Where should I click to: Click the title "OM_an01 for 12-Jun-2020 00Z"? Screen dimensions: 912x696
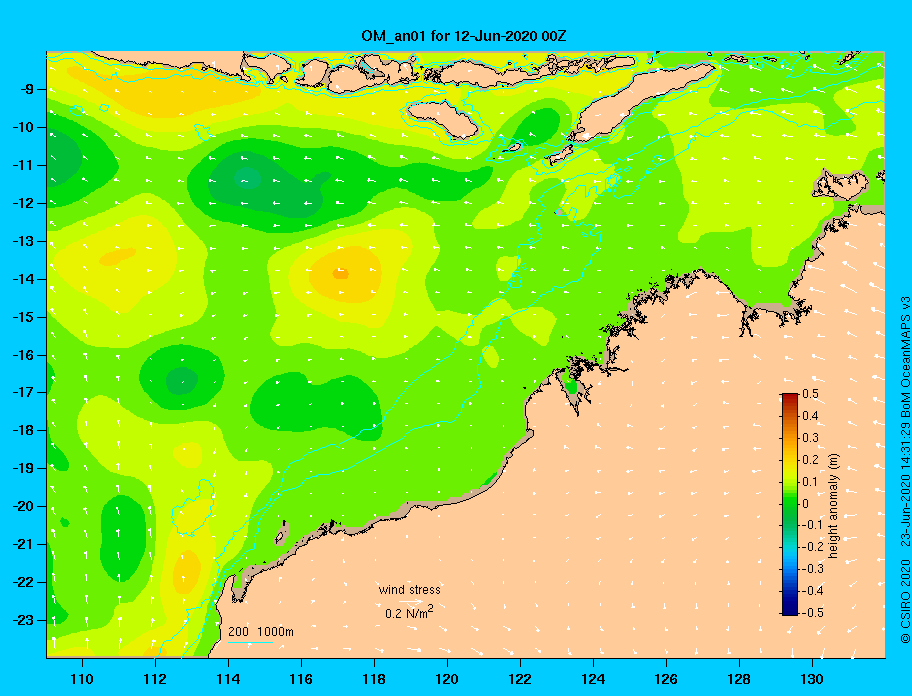[x=464, y=36]
